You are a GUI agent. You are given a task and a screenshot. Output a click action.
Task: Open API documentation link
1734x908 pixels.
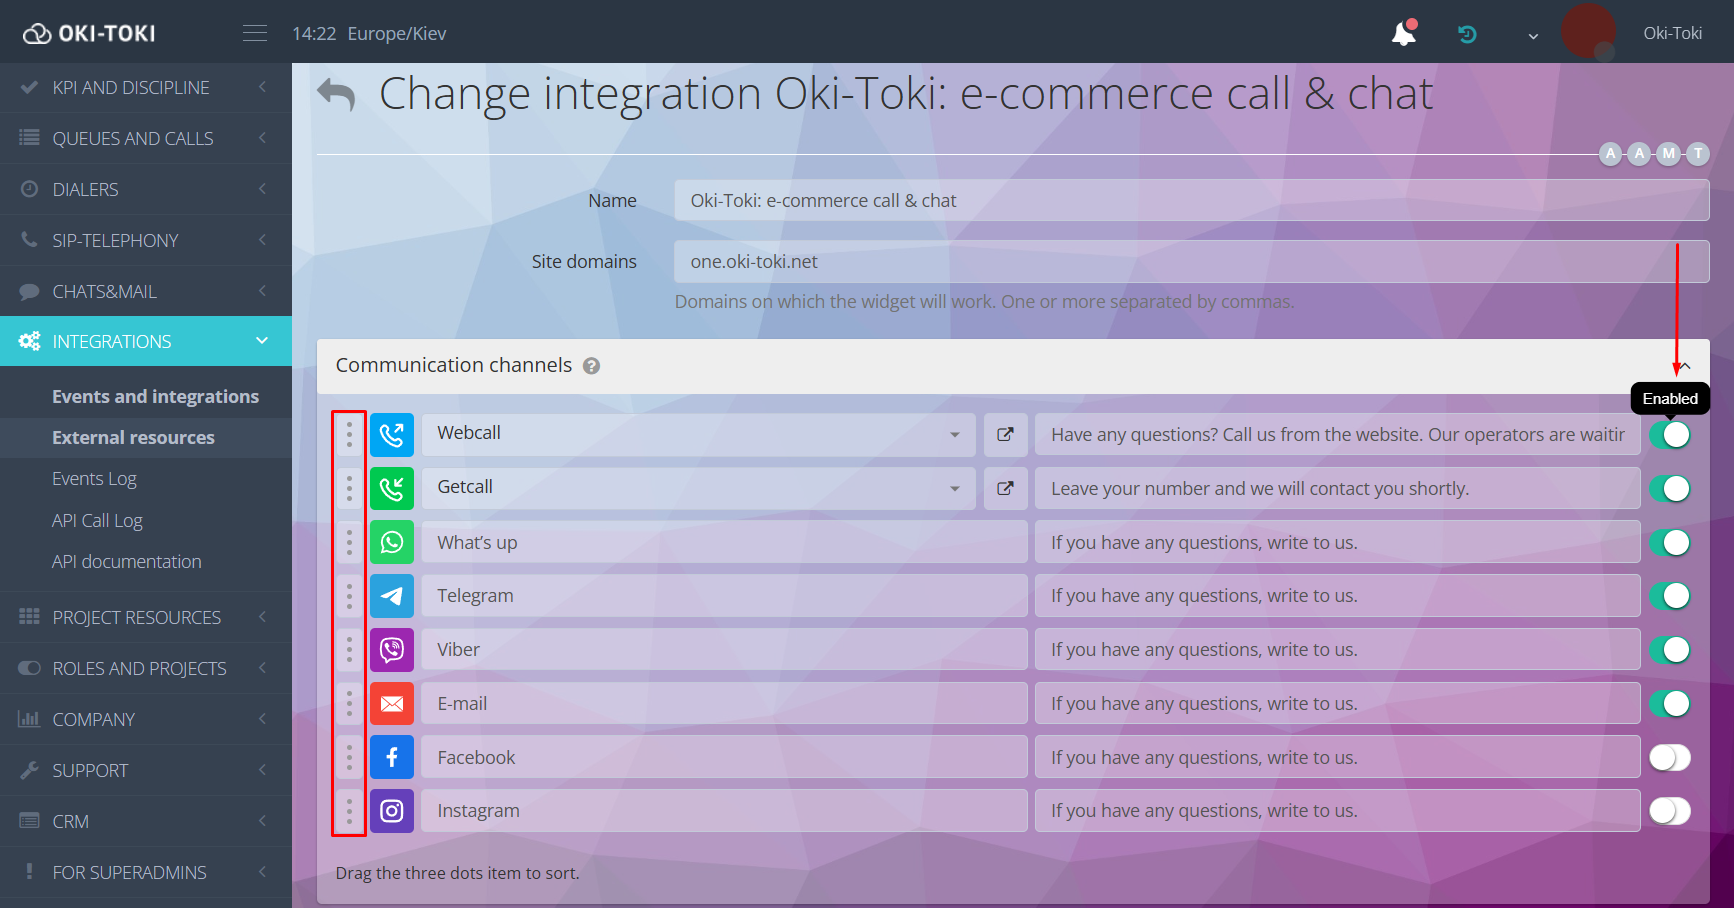[127, 562]
